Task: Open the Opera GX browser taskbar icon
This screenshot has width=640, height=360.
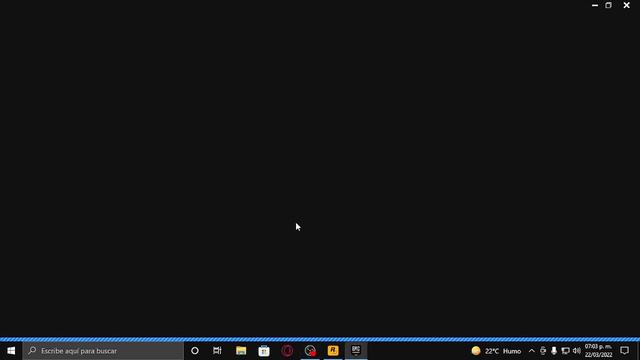Action: point(287,351)
